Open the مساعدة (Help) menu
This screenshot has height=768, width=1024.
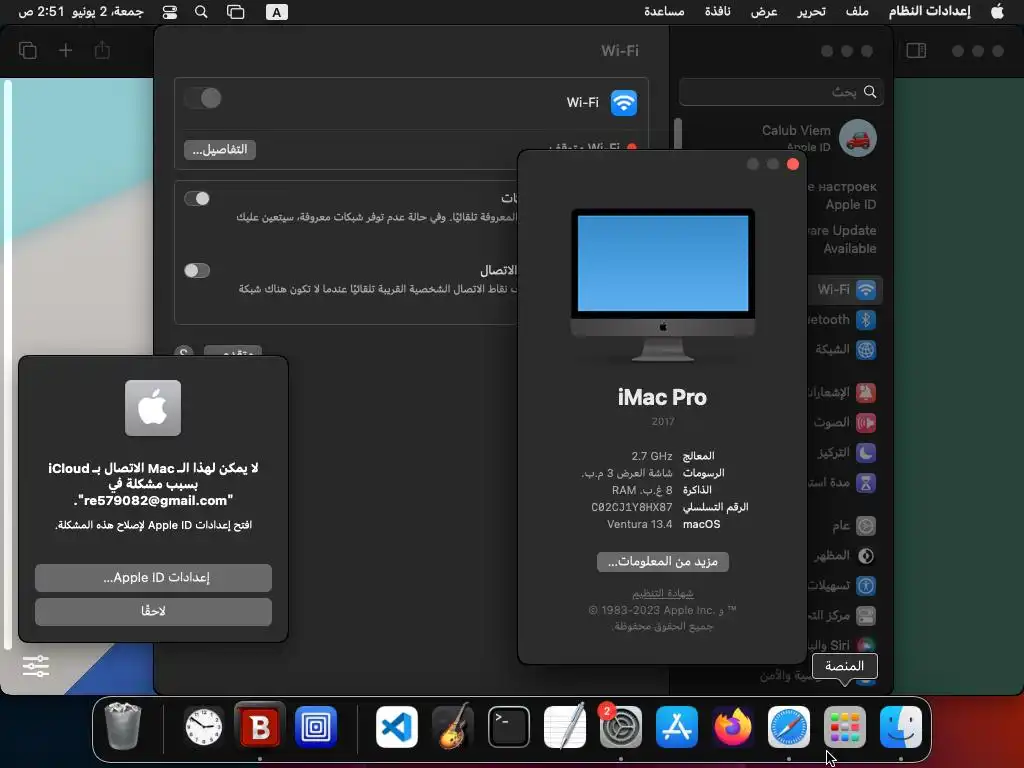[664, 11]
